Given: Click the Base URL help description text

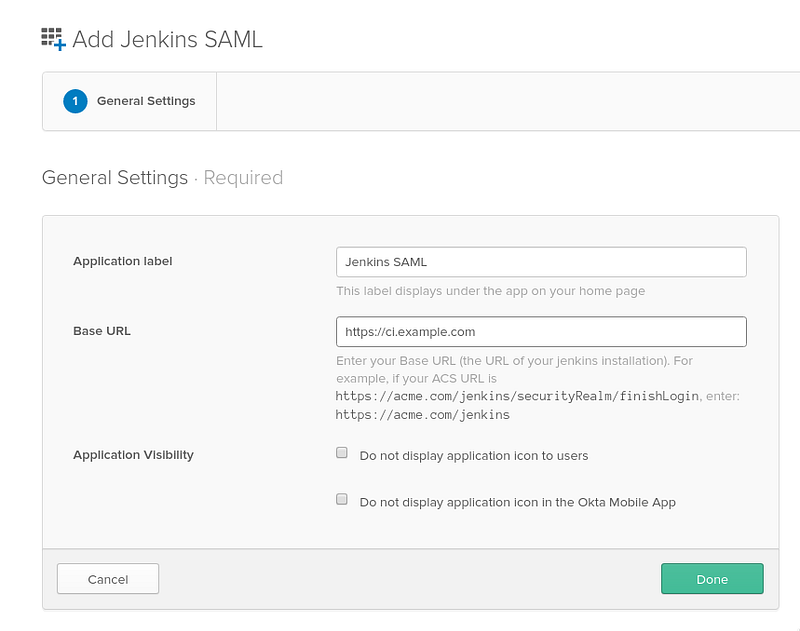Looking at the screenshot, I should 538,388.
